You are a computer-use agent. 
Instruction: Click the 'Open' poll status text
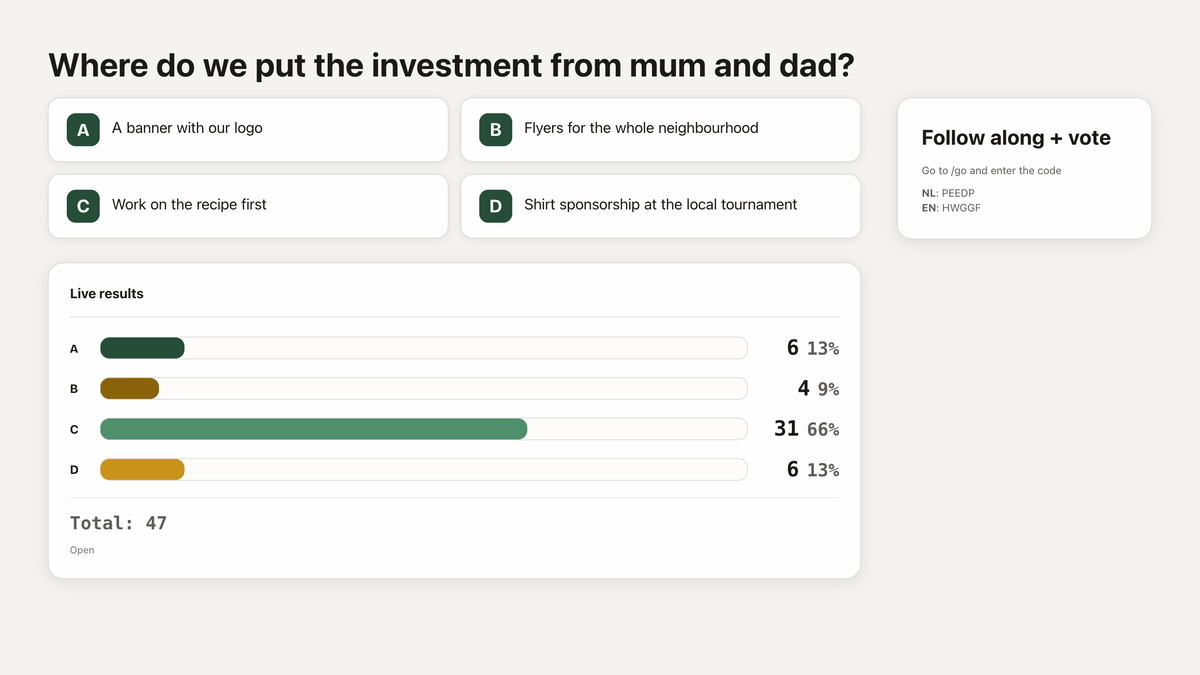pyautogui.click(x=82, y=550)
